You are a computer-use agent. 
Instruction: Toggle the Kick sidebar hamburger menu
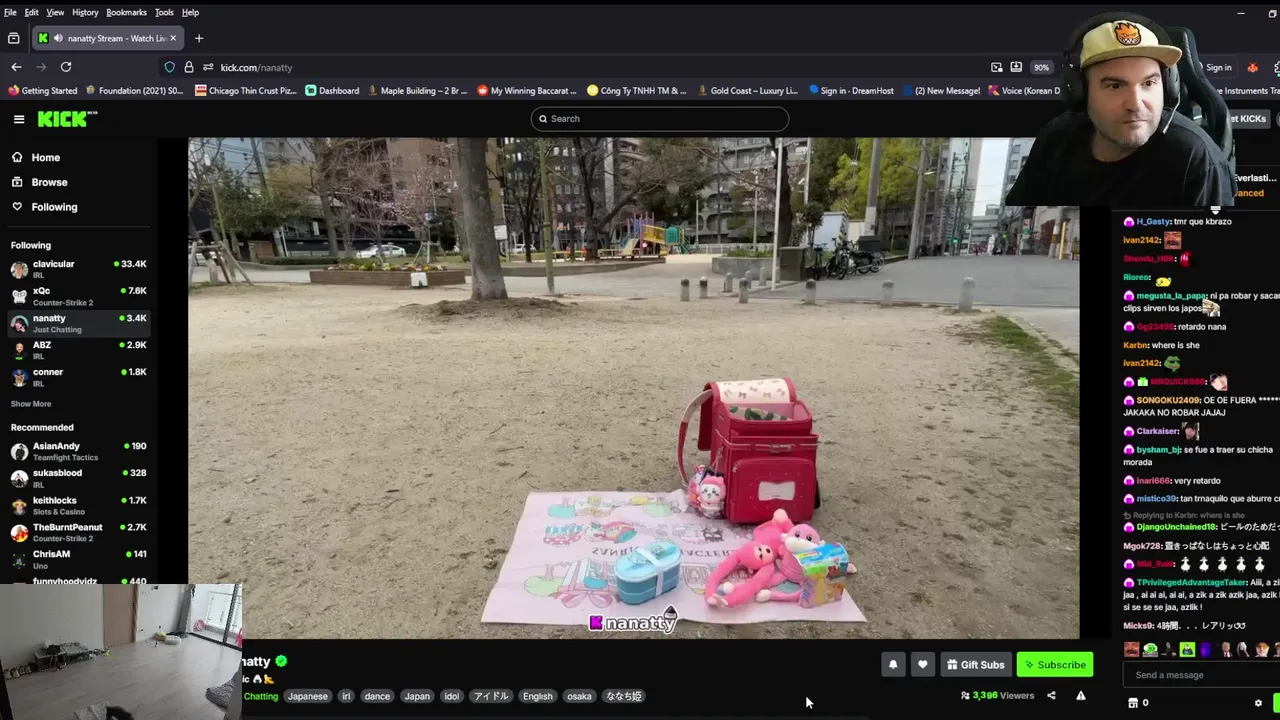19,119
